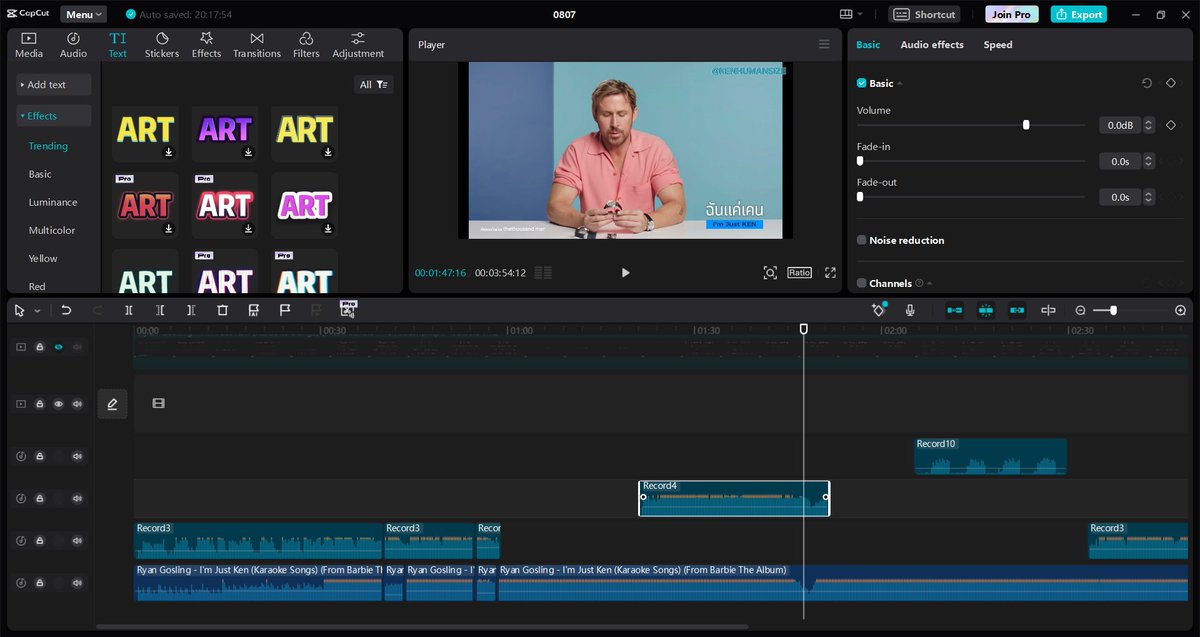
Task: Click the Export button
Action: click(1078, 14)
